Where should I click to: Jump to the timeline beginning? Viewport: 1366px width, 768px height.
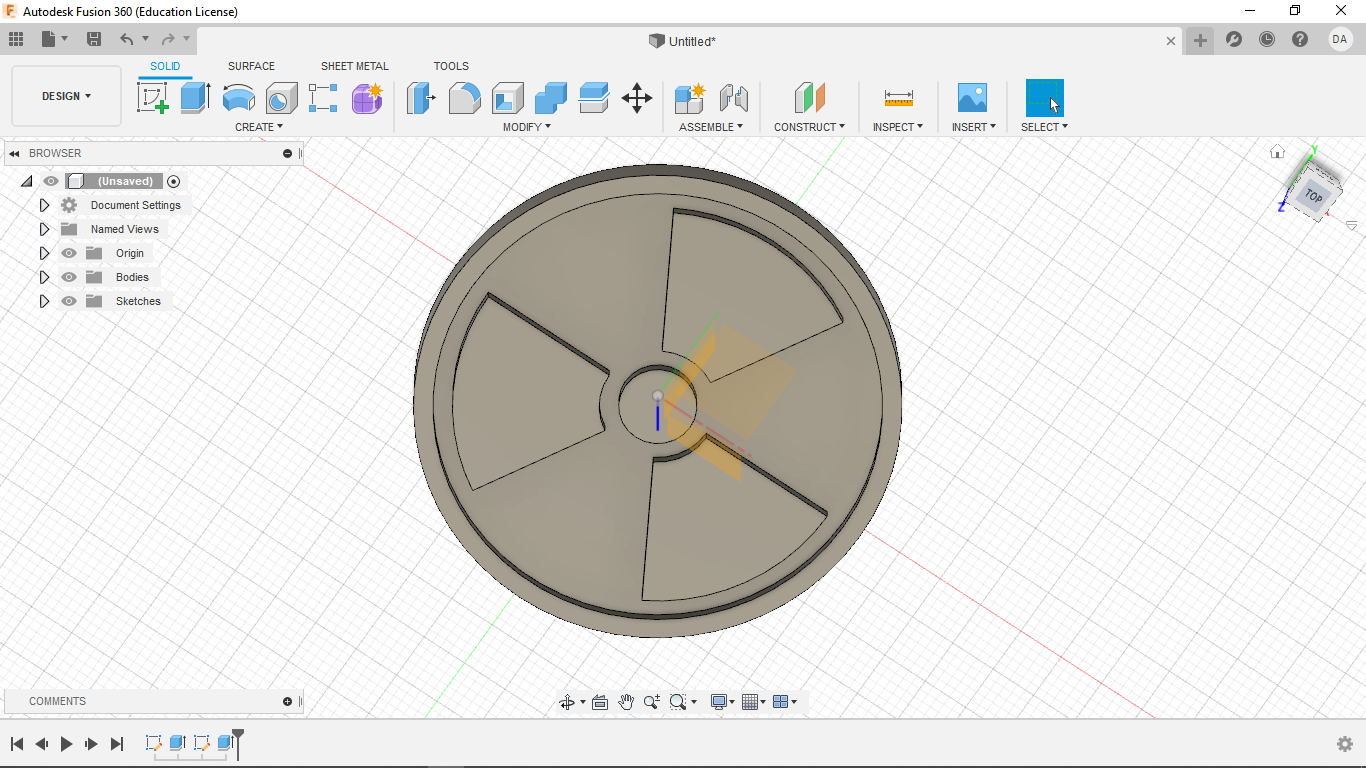pos(17,744)
